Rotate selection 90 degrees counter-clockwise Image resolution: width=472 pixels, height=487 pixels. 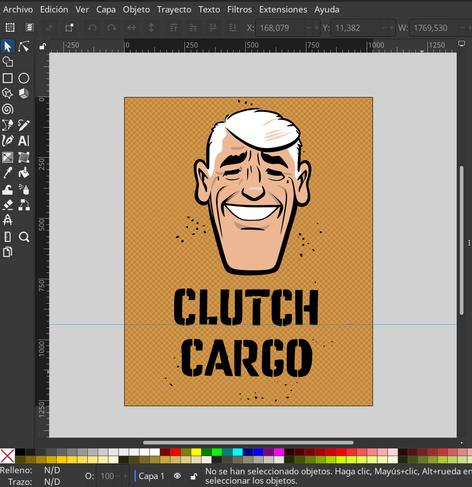(92, 28)
